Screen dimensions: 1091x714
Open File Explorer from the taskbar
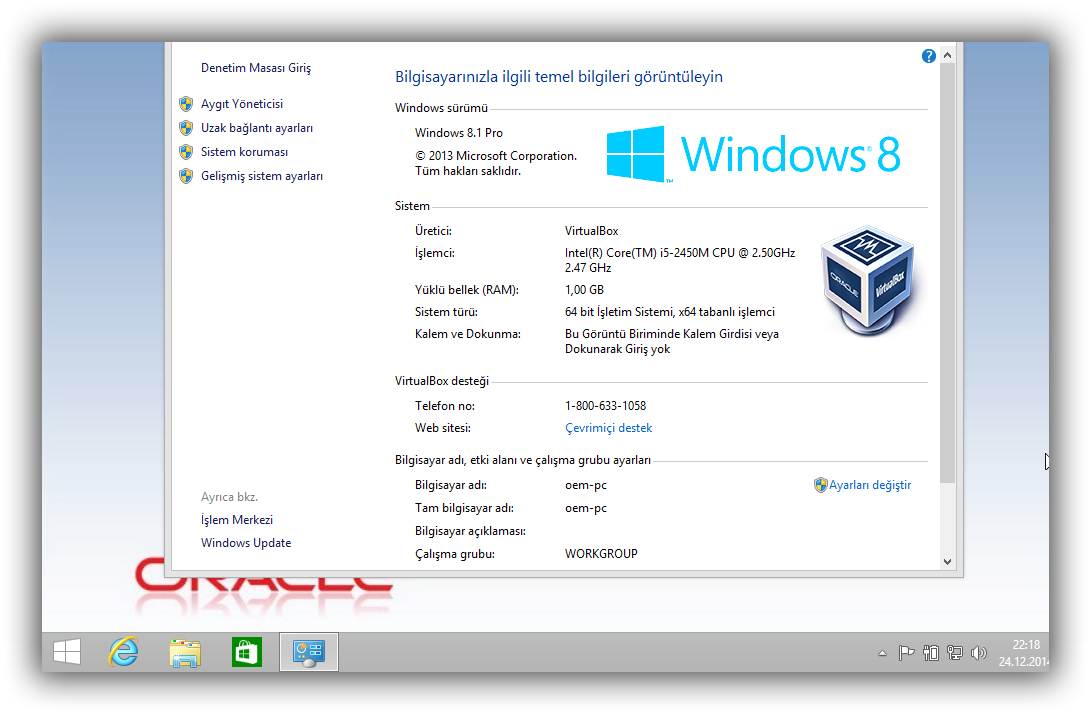pos(185,653)
